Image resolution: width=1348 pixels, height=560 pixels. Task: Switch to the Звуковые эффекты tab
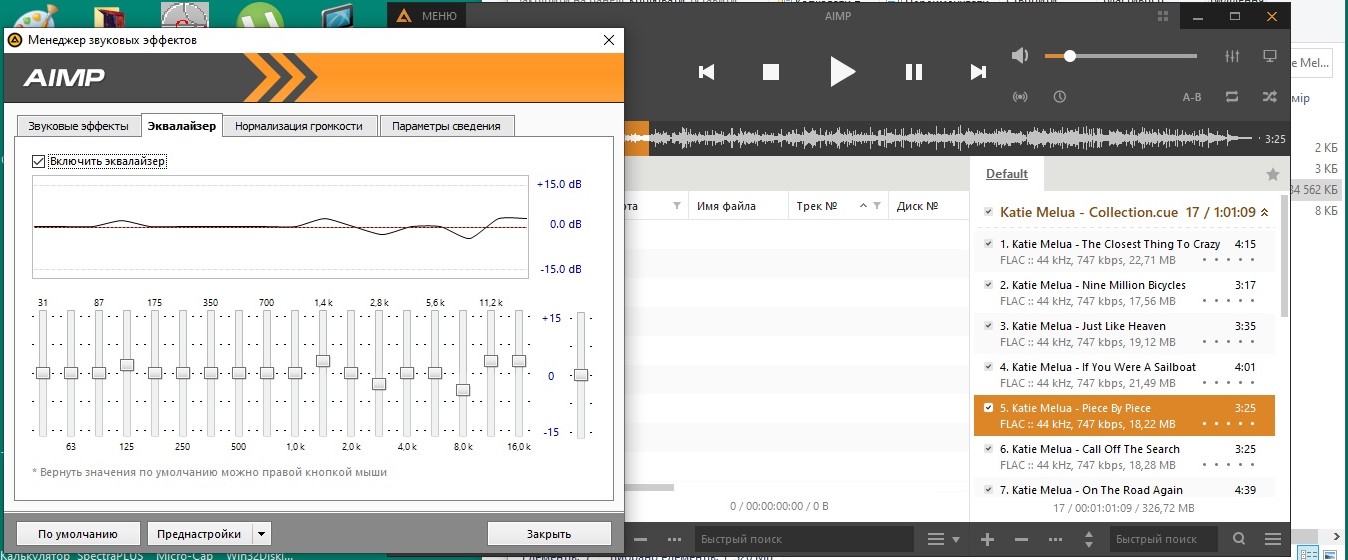coord(78,126)
